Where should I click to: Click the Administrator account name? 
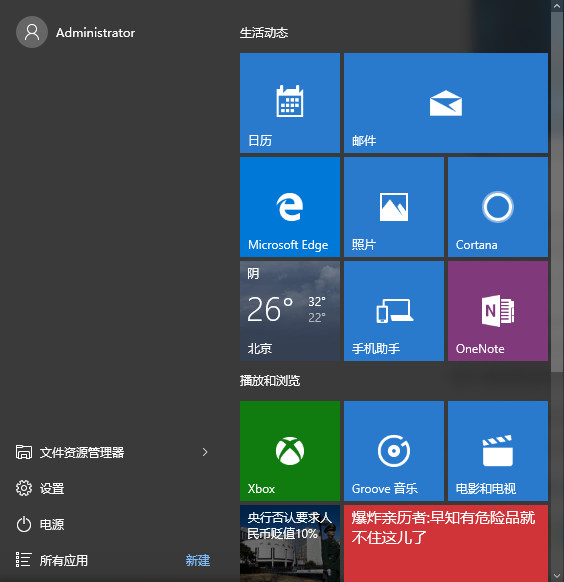click(x=95, y=33)
